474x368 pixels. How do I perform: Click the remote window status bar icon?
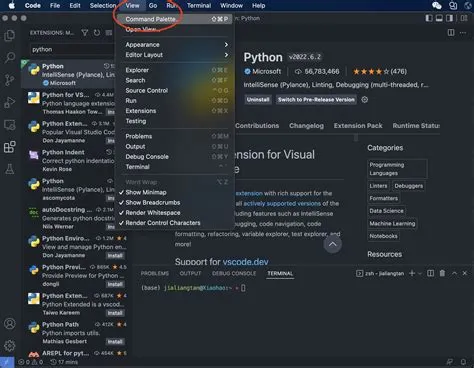click(x=7, y=362)
